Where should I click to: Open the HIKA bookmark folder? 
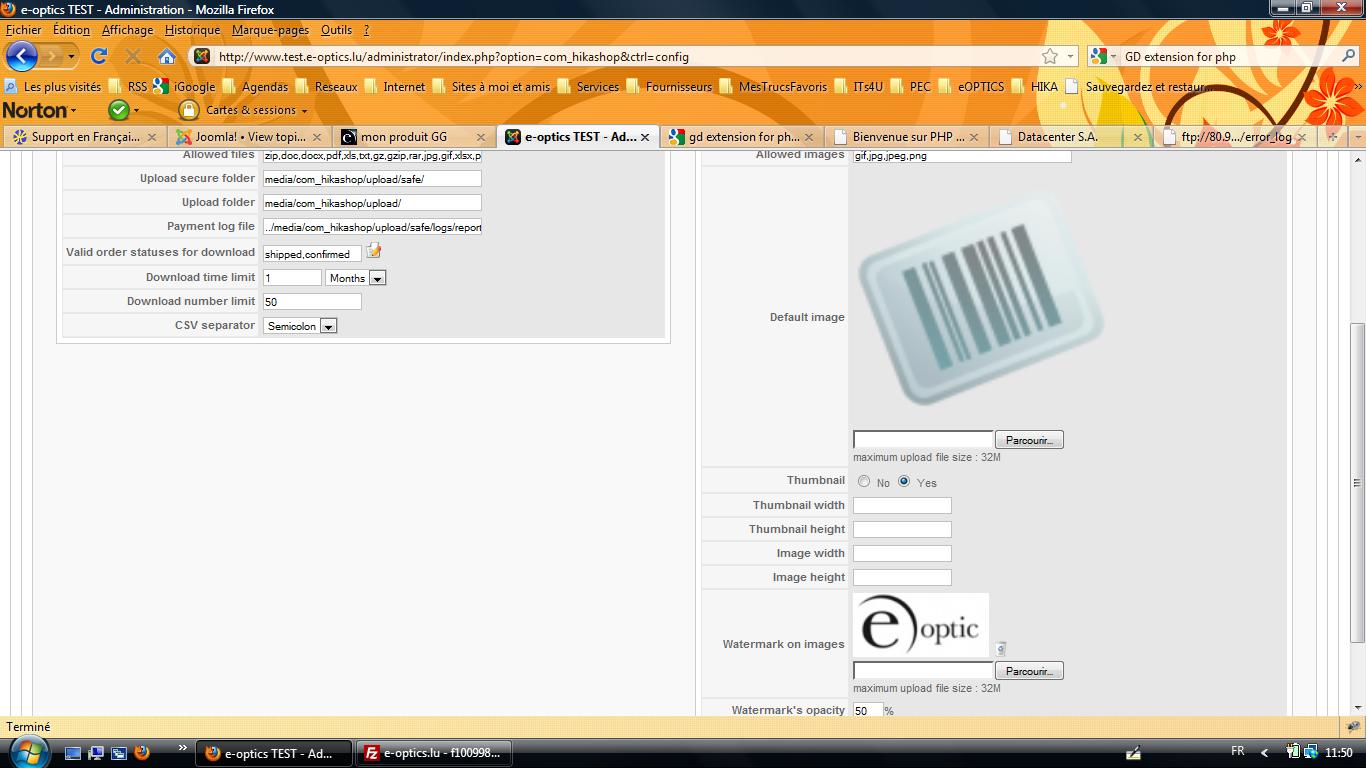click(x=1034, y=87)
